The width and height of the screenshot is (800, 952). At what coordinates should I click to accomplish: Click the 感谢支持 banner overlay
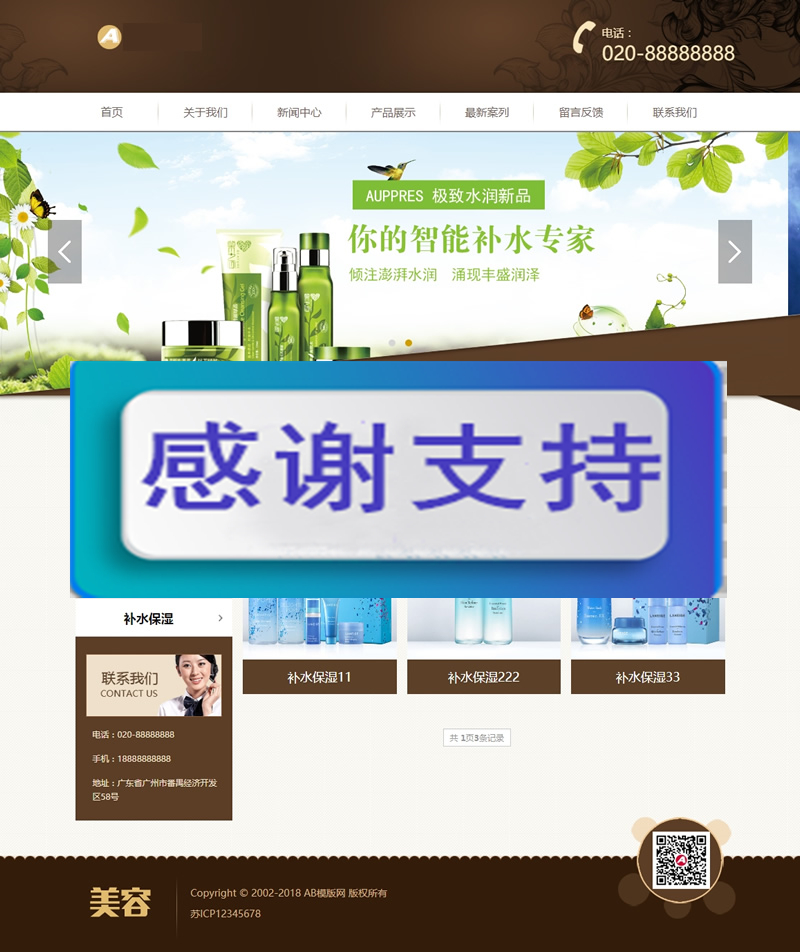398,472
